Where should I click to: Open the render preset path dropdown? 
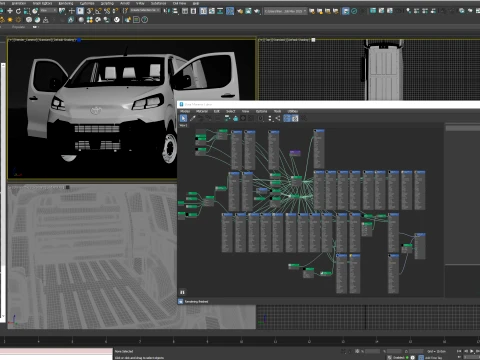[285, 11]
